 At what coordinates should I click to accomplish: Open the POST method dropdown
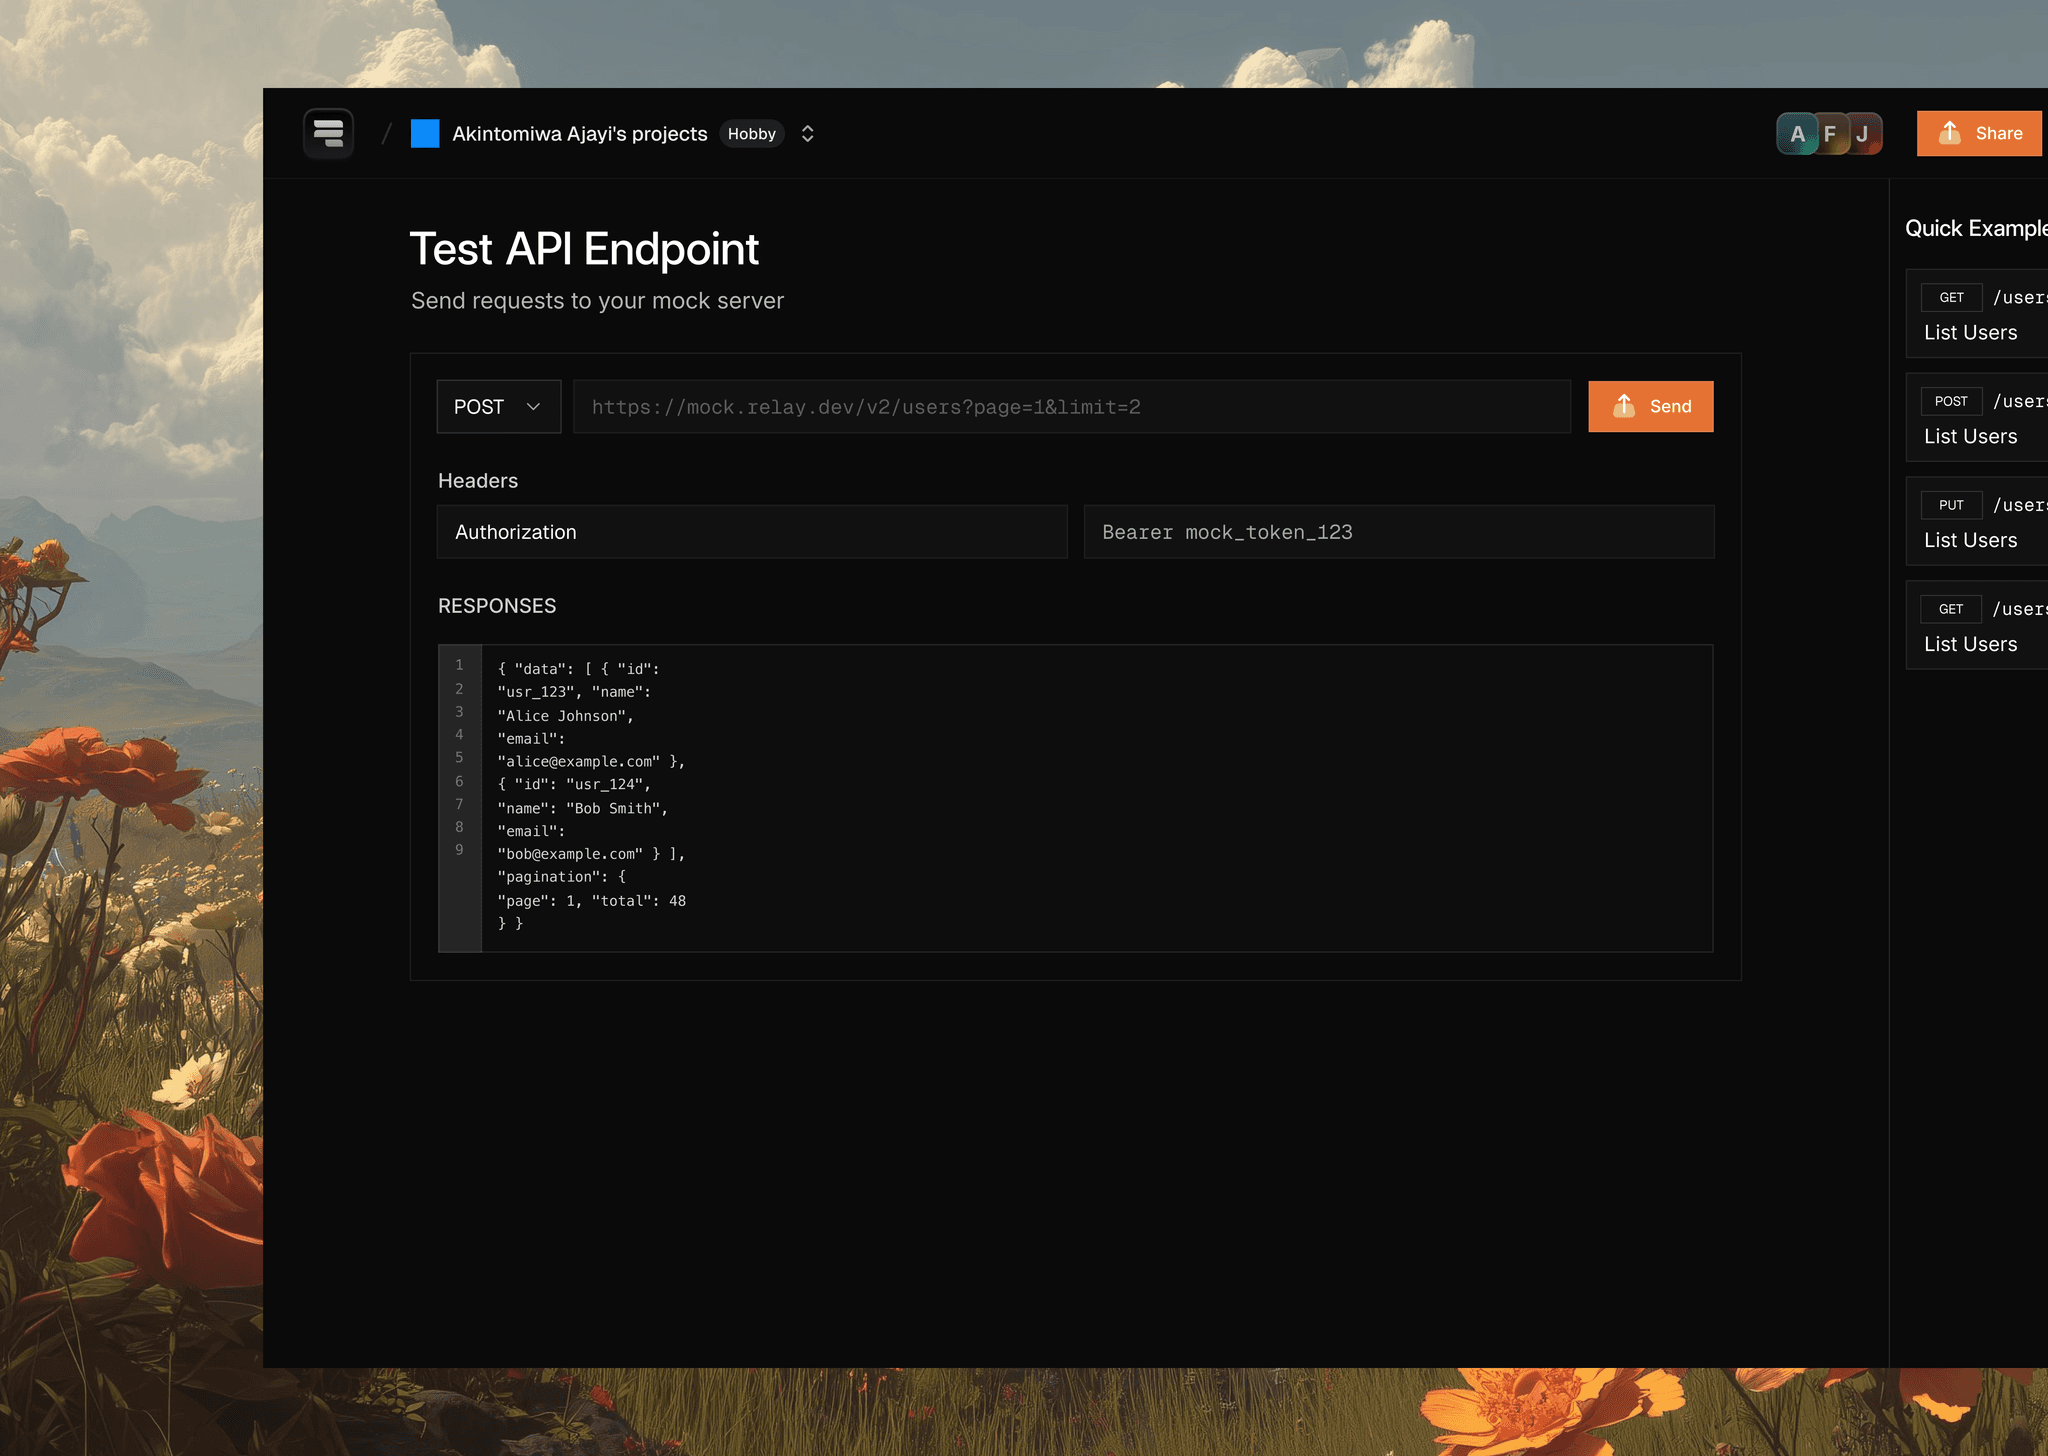[498, 406]
